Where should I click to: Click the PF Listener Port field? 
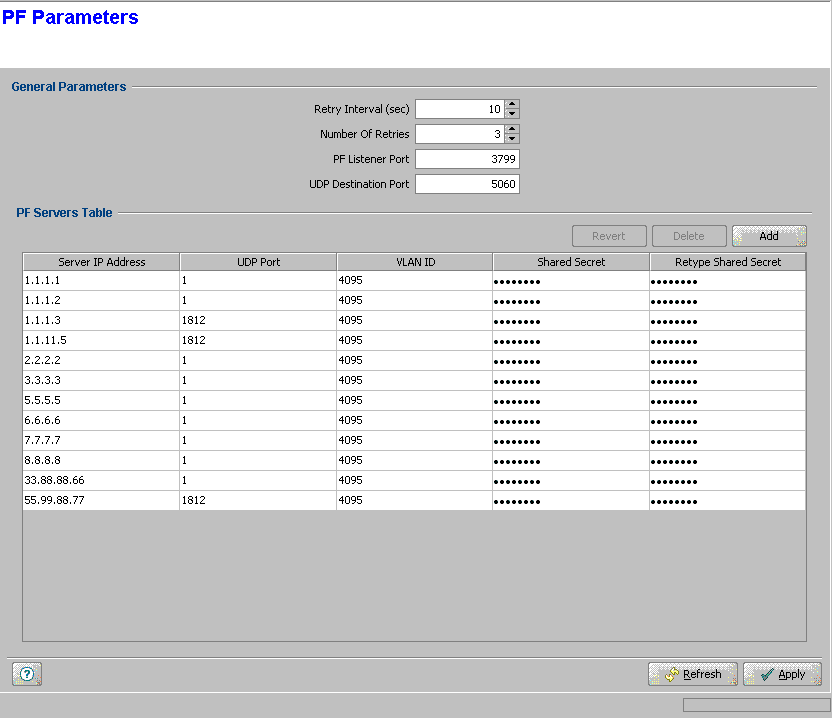(466, 159)
